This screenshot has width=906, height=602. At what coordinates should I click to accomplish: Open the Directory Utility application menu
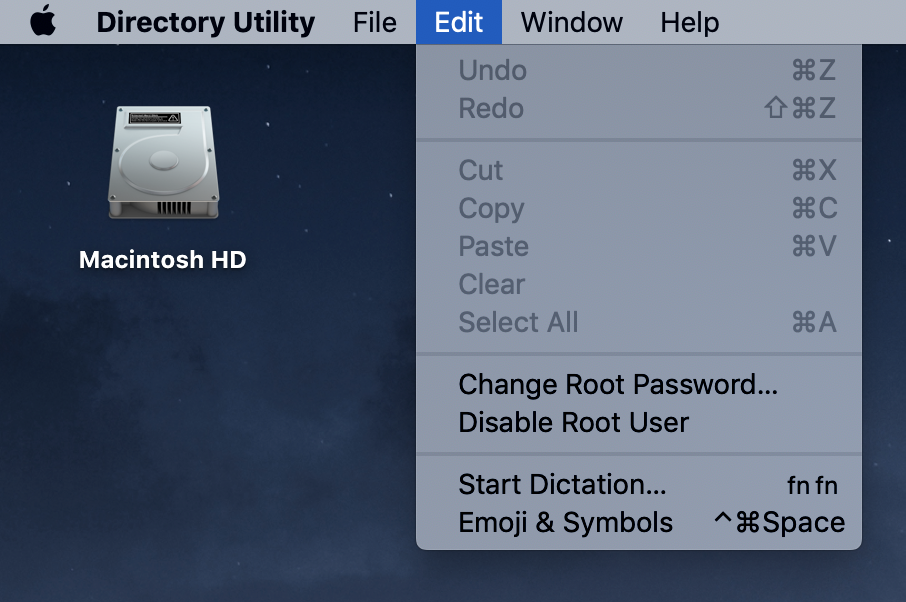[206, 22]
